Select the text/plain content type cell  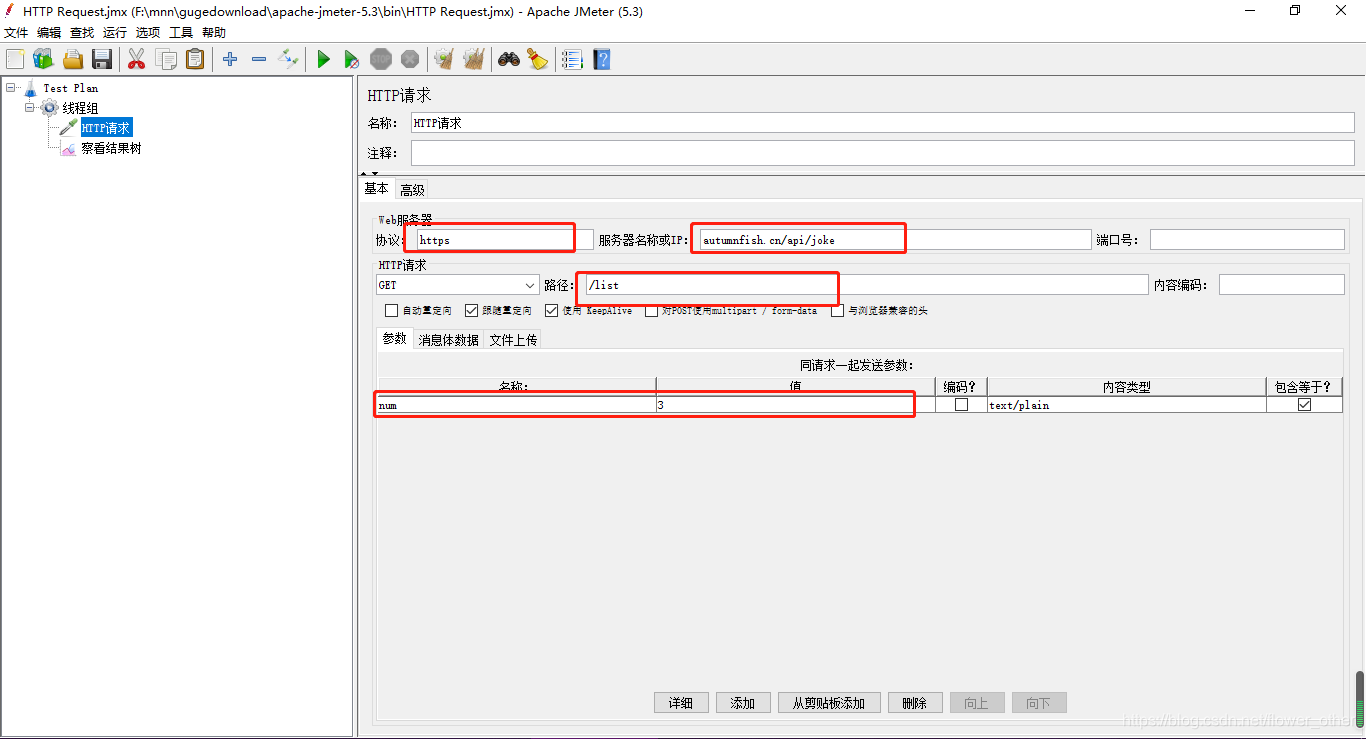point(1126,405)
